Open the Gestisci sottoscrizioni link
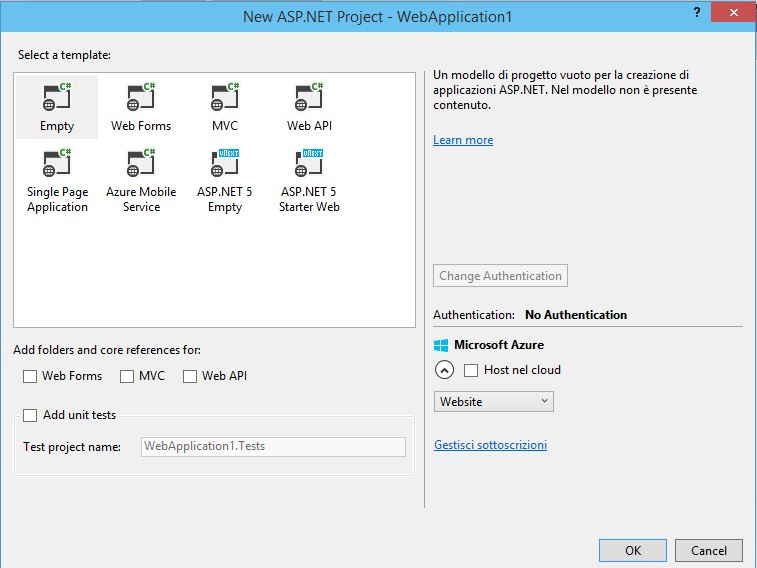 tap(491, 445)
